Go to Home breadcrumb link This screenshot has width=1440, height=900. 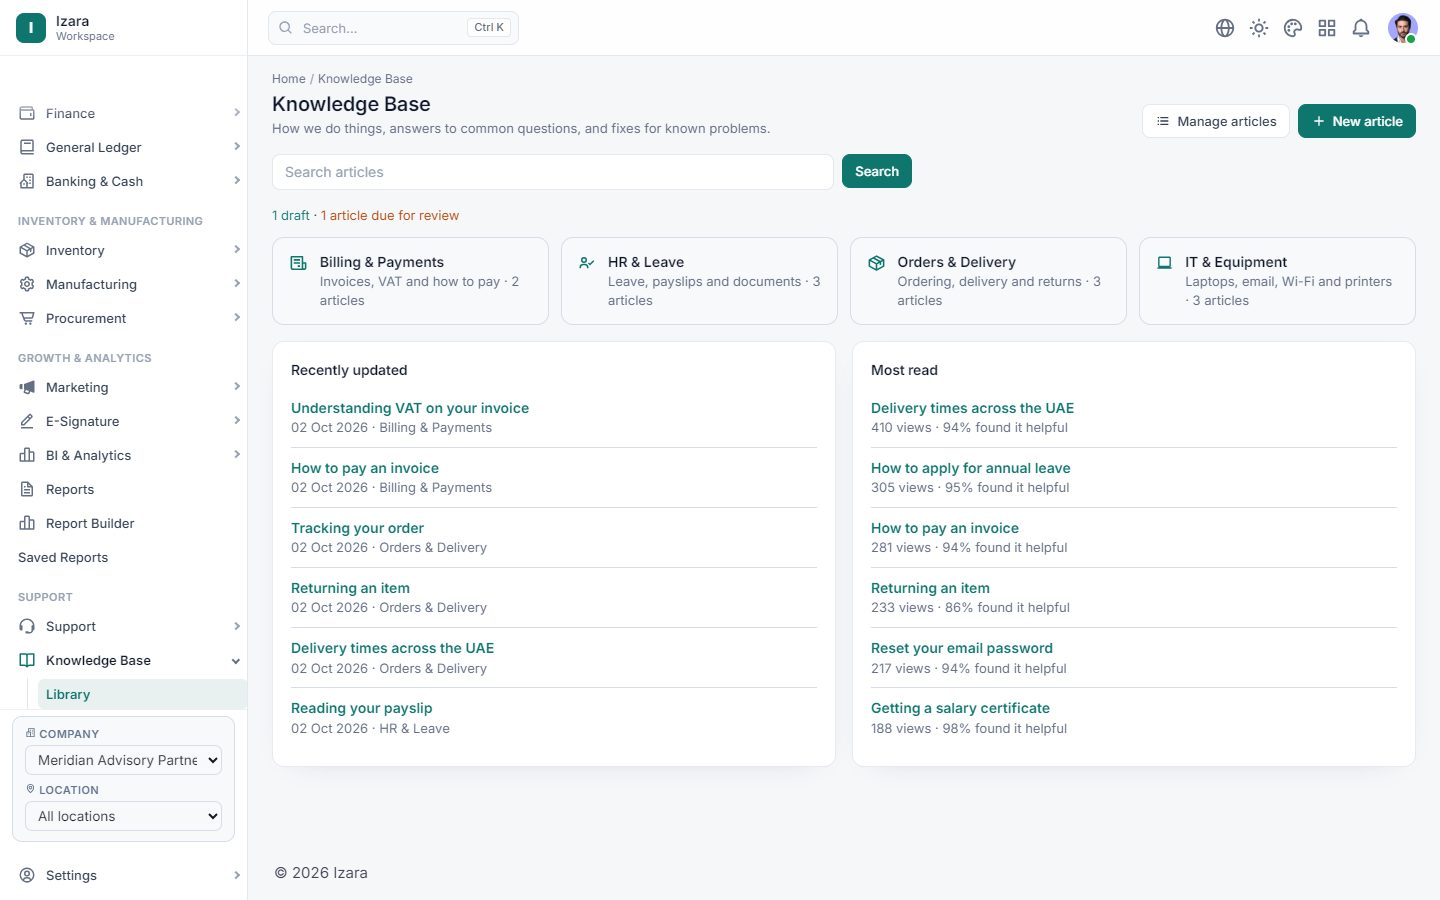[289, 79]
